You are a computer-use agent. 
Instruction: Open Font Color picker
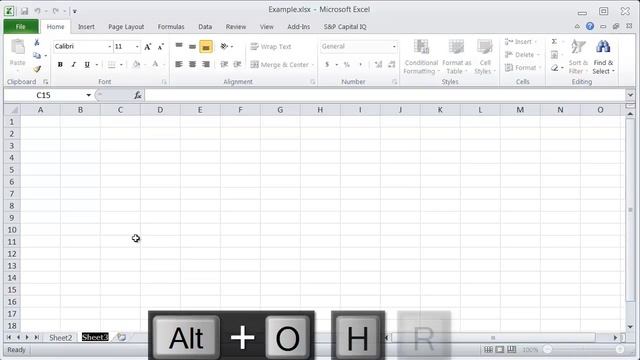[155, 64]
